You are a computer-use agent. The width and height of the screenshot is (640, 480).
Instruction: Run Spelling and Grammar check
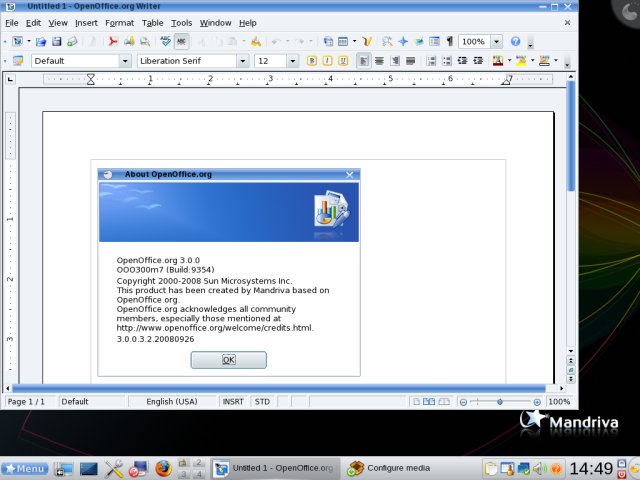coord(165,41)
